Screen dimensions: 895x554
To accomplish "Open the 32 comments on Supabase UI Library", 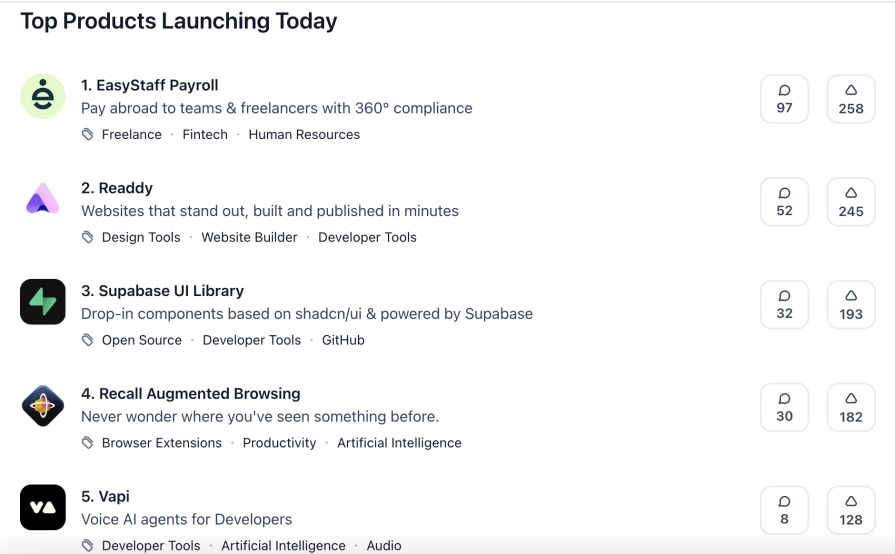I will (784, 304).
